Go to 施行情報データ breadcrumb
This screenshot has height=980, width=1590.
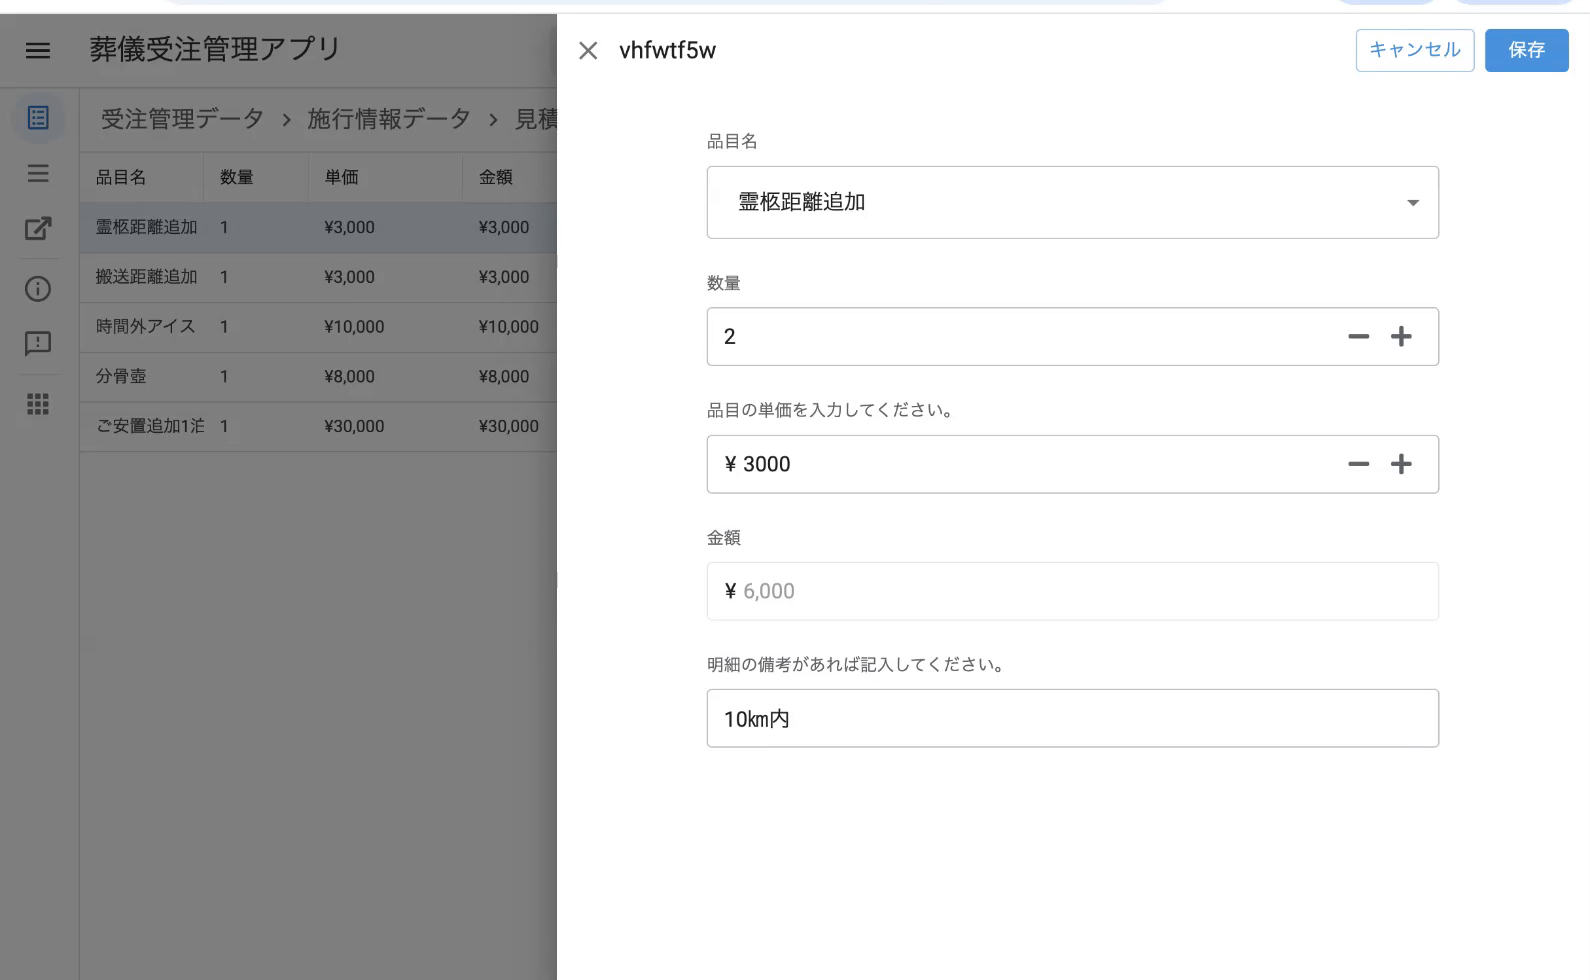[x=389, y=119]
